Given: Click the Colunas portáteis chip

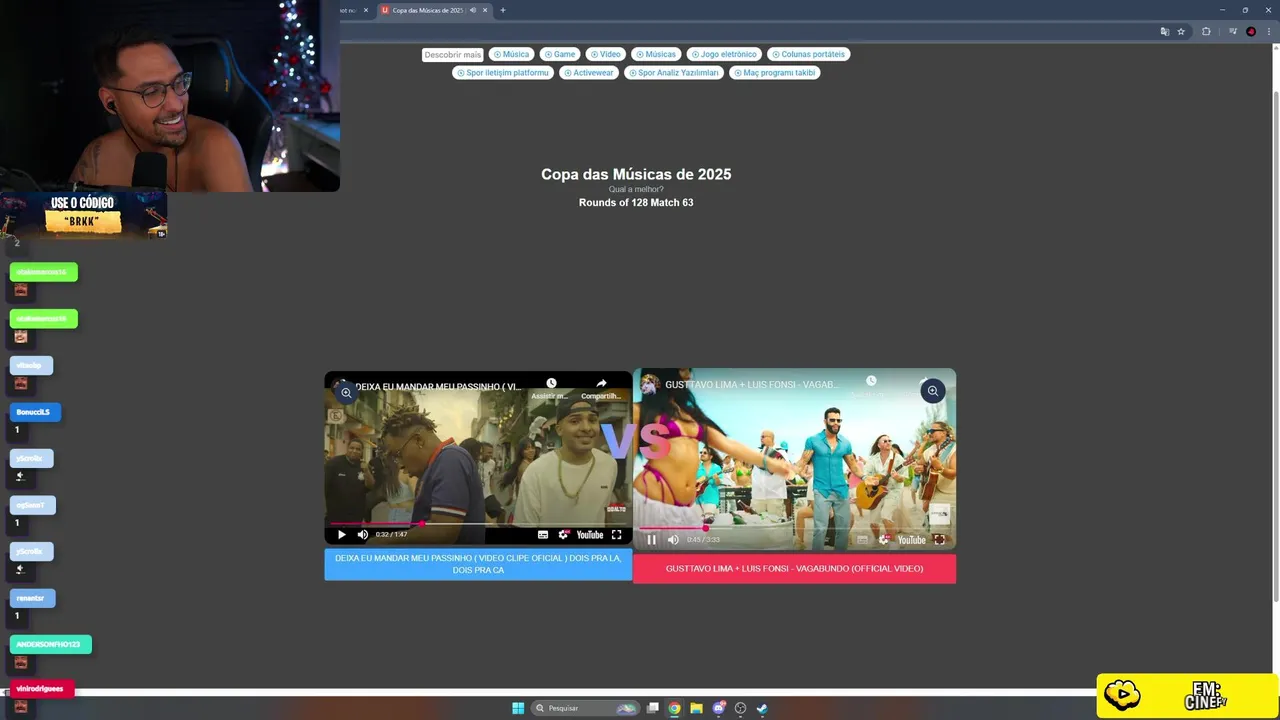Looking at the screenshot, I should click(808, 54).
